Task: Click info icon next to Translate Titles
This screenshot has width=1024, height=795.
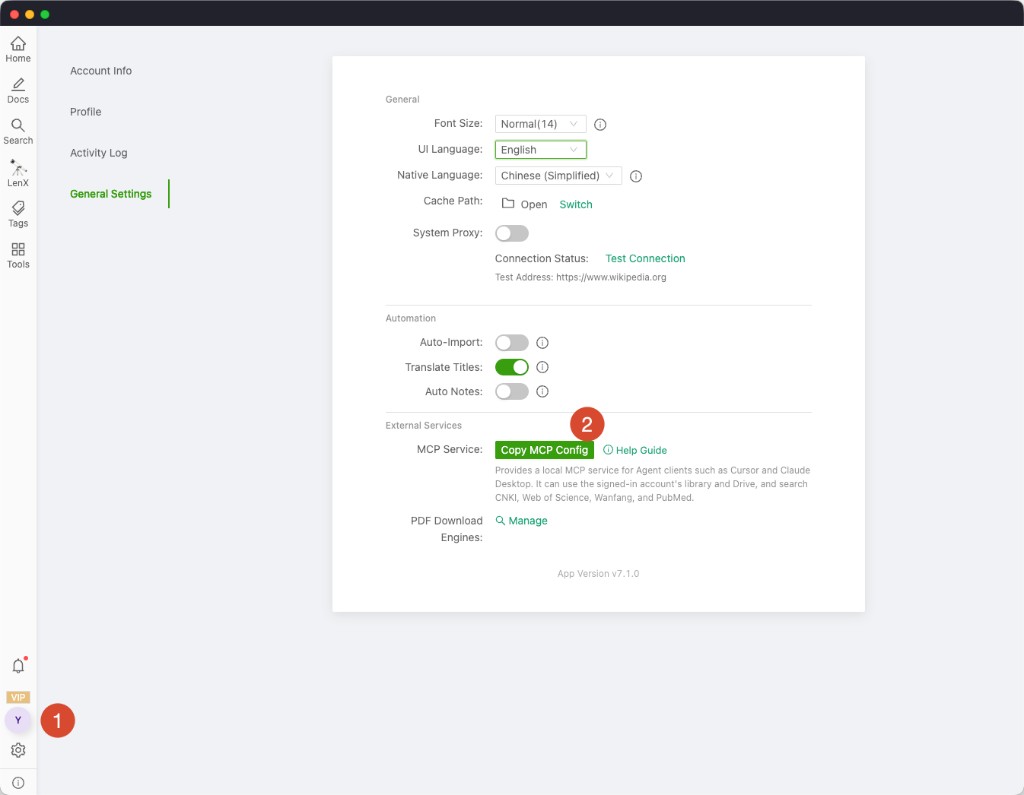Action: [542, 367]
